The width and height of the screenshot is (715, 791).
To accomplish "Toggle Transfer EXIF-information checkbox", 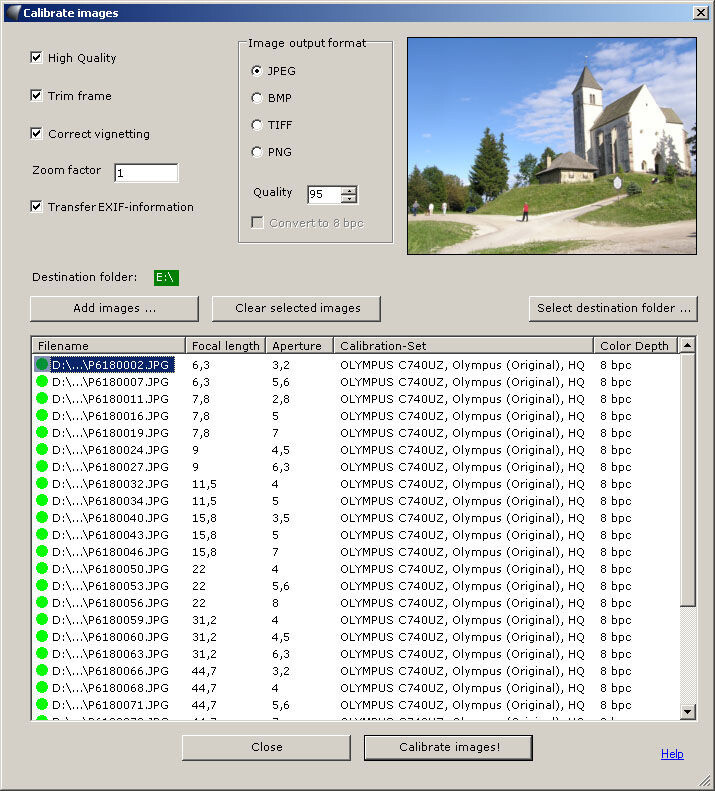I will click(36, 206).
